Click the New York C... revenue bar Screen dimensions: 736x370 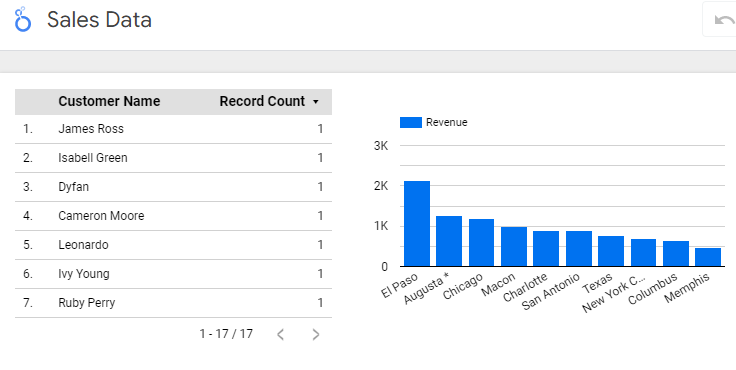[643, 253]
